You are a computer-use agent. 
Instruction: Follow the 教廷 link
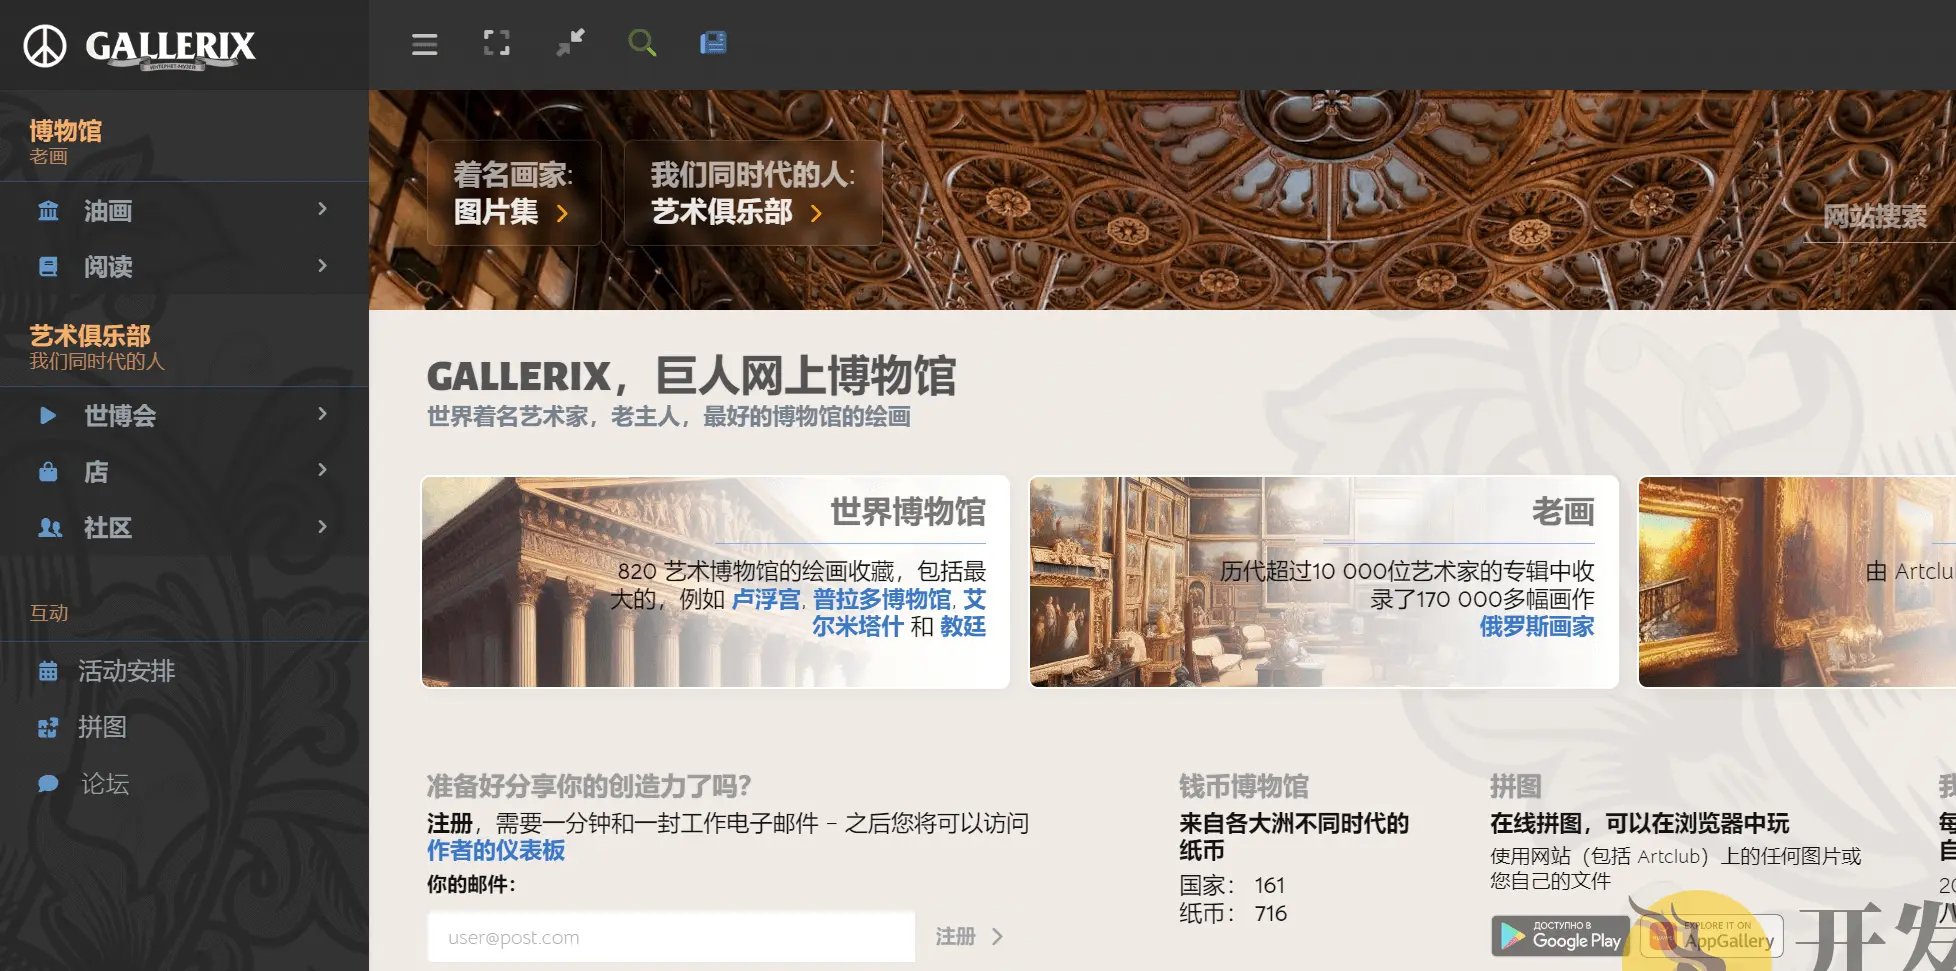point(963,626)
